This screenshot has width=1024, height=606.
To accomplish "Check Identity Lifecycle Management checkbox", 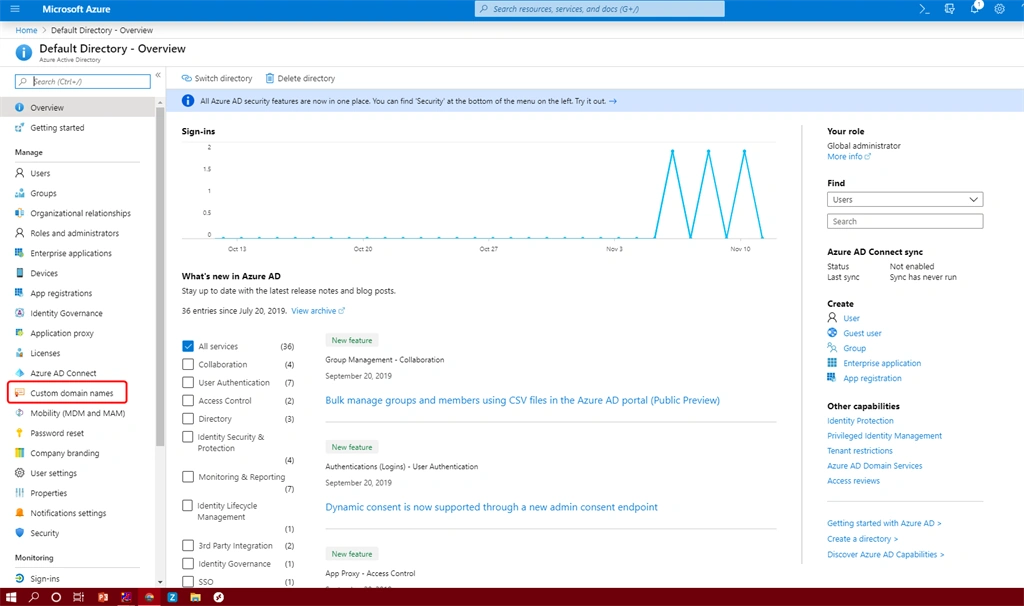I will [188, 505].
